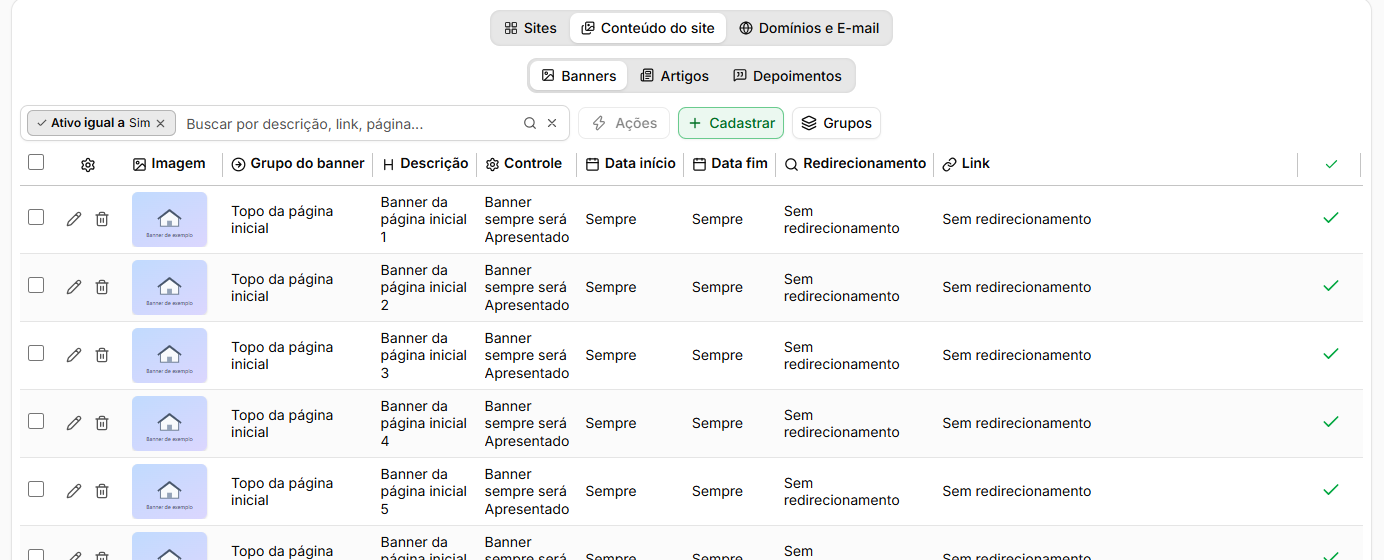
Task: Click active checkmark for banner 2 row
Action: click(1331, 285)
